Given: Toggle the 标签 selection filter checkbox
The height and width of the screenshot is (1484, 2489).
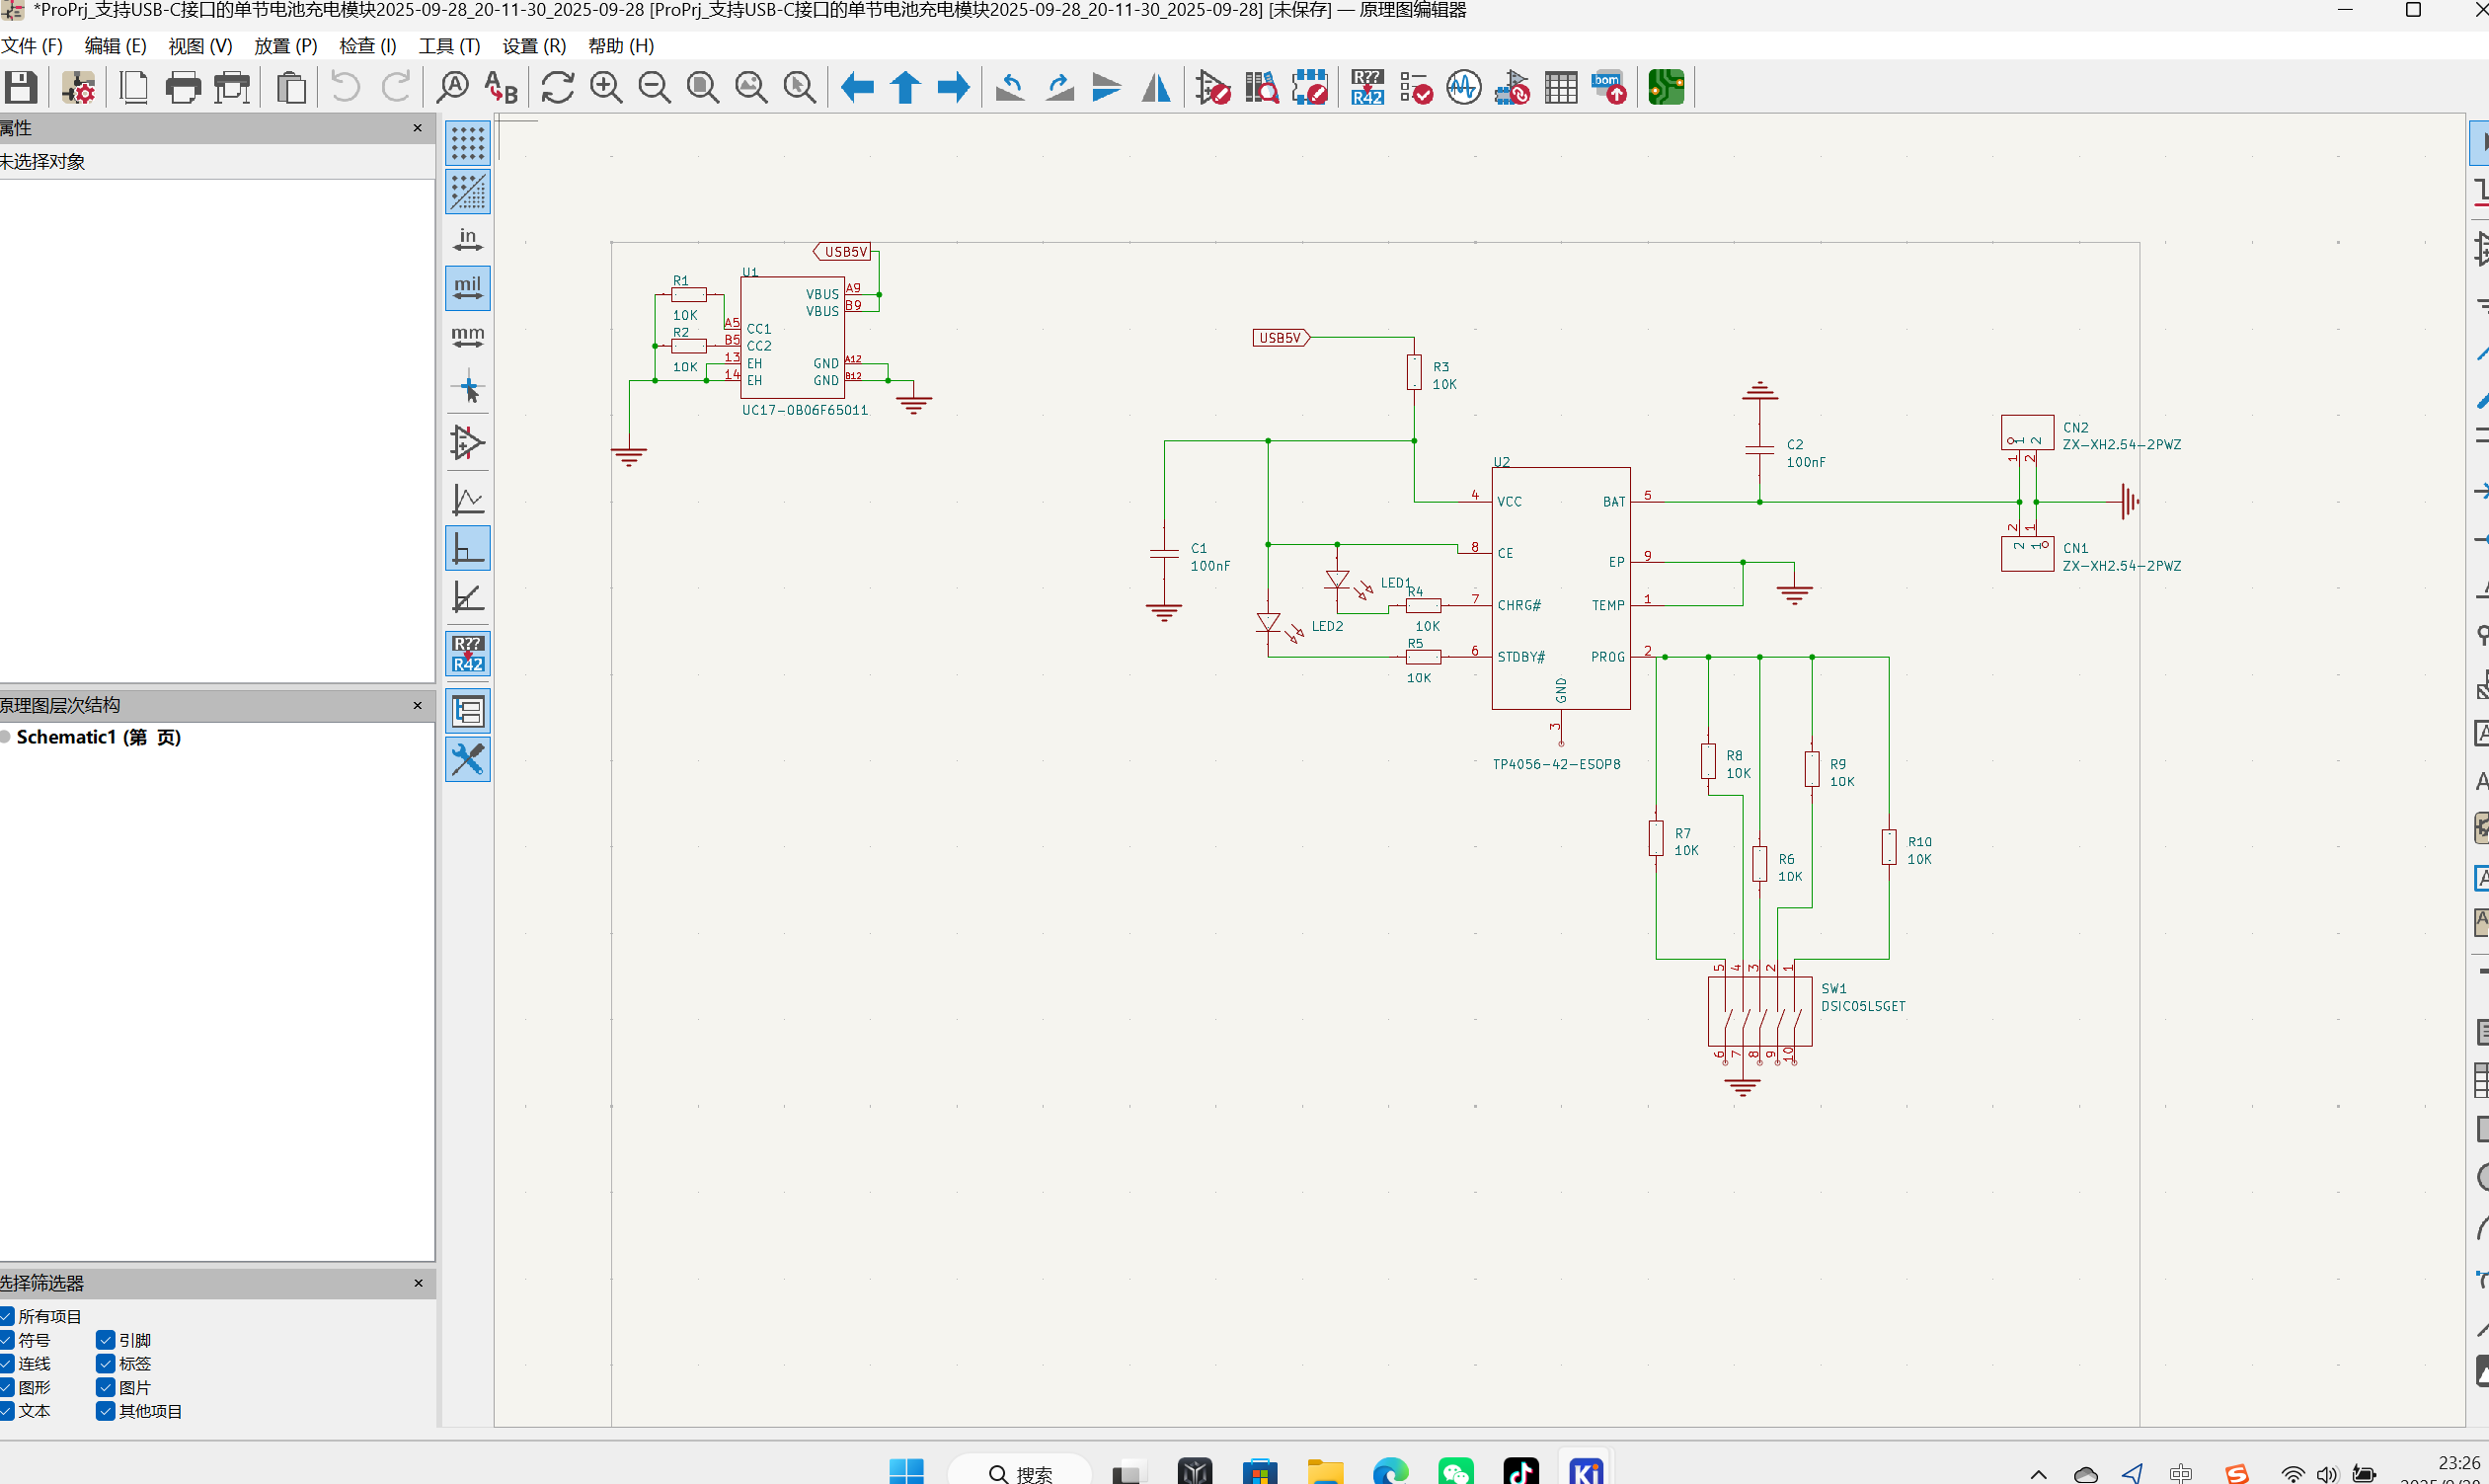Looking at the screenshot, I should pyautogui.click(x=105, y=1363).
